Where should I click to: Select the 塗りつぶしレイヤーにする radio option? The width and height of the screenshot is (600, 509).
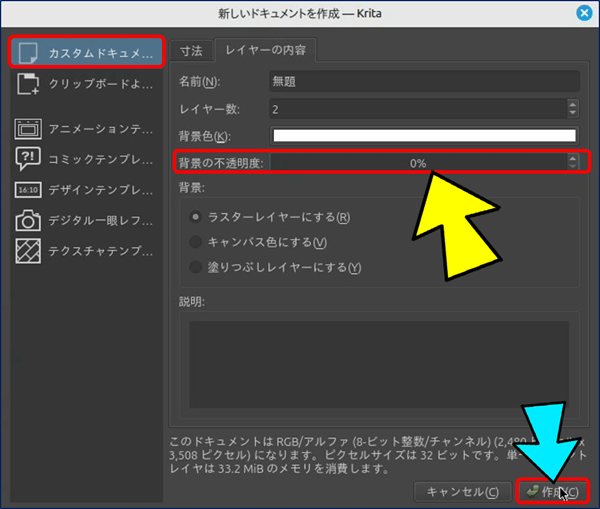(x=197, y=267)
